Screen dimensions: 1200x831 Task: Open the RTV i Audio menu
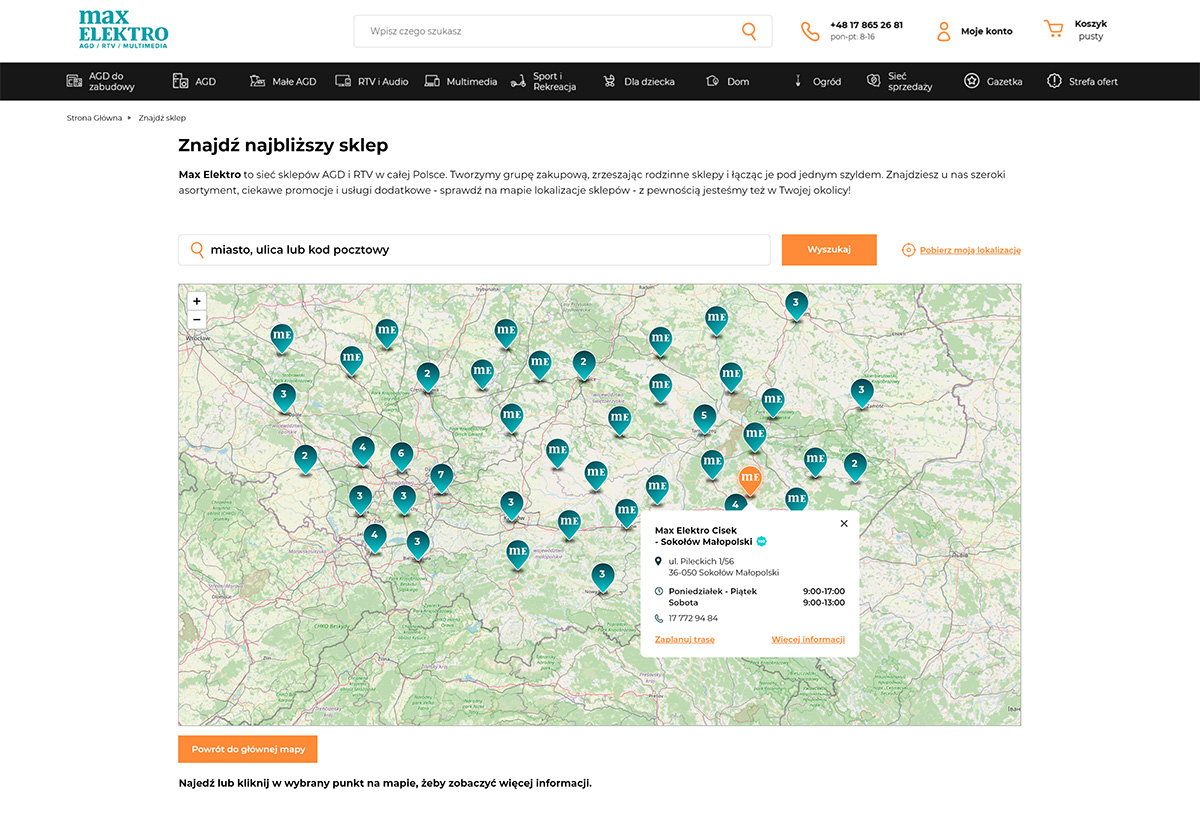pyautogui.click(x=372, y=81)
